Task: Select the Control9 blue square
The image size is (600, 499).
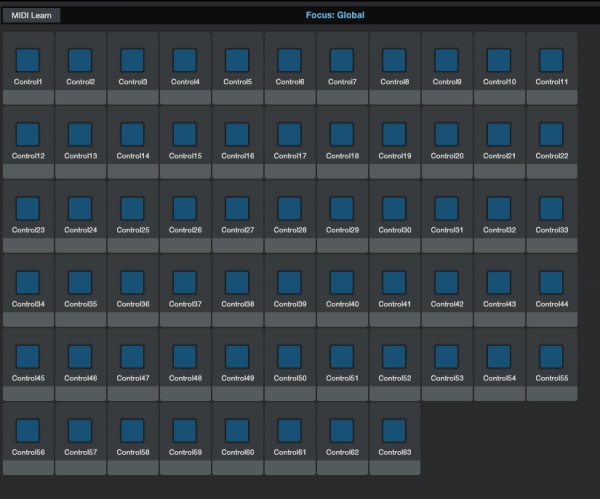Action: (447, 60)
